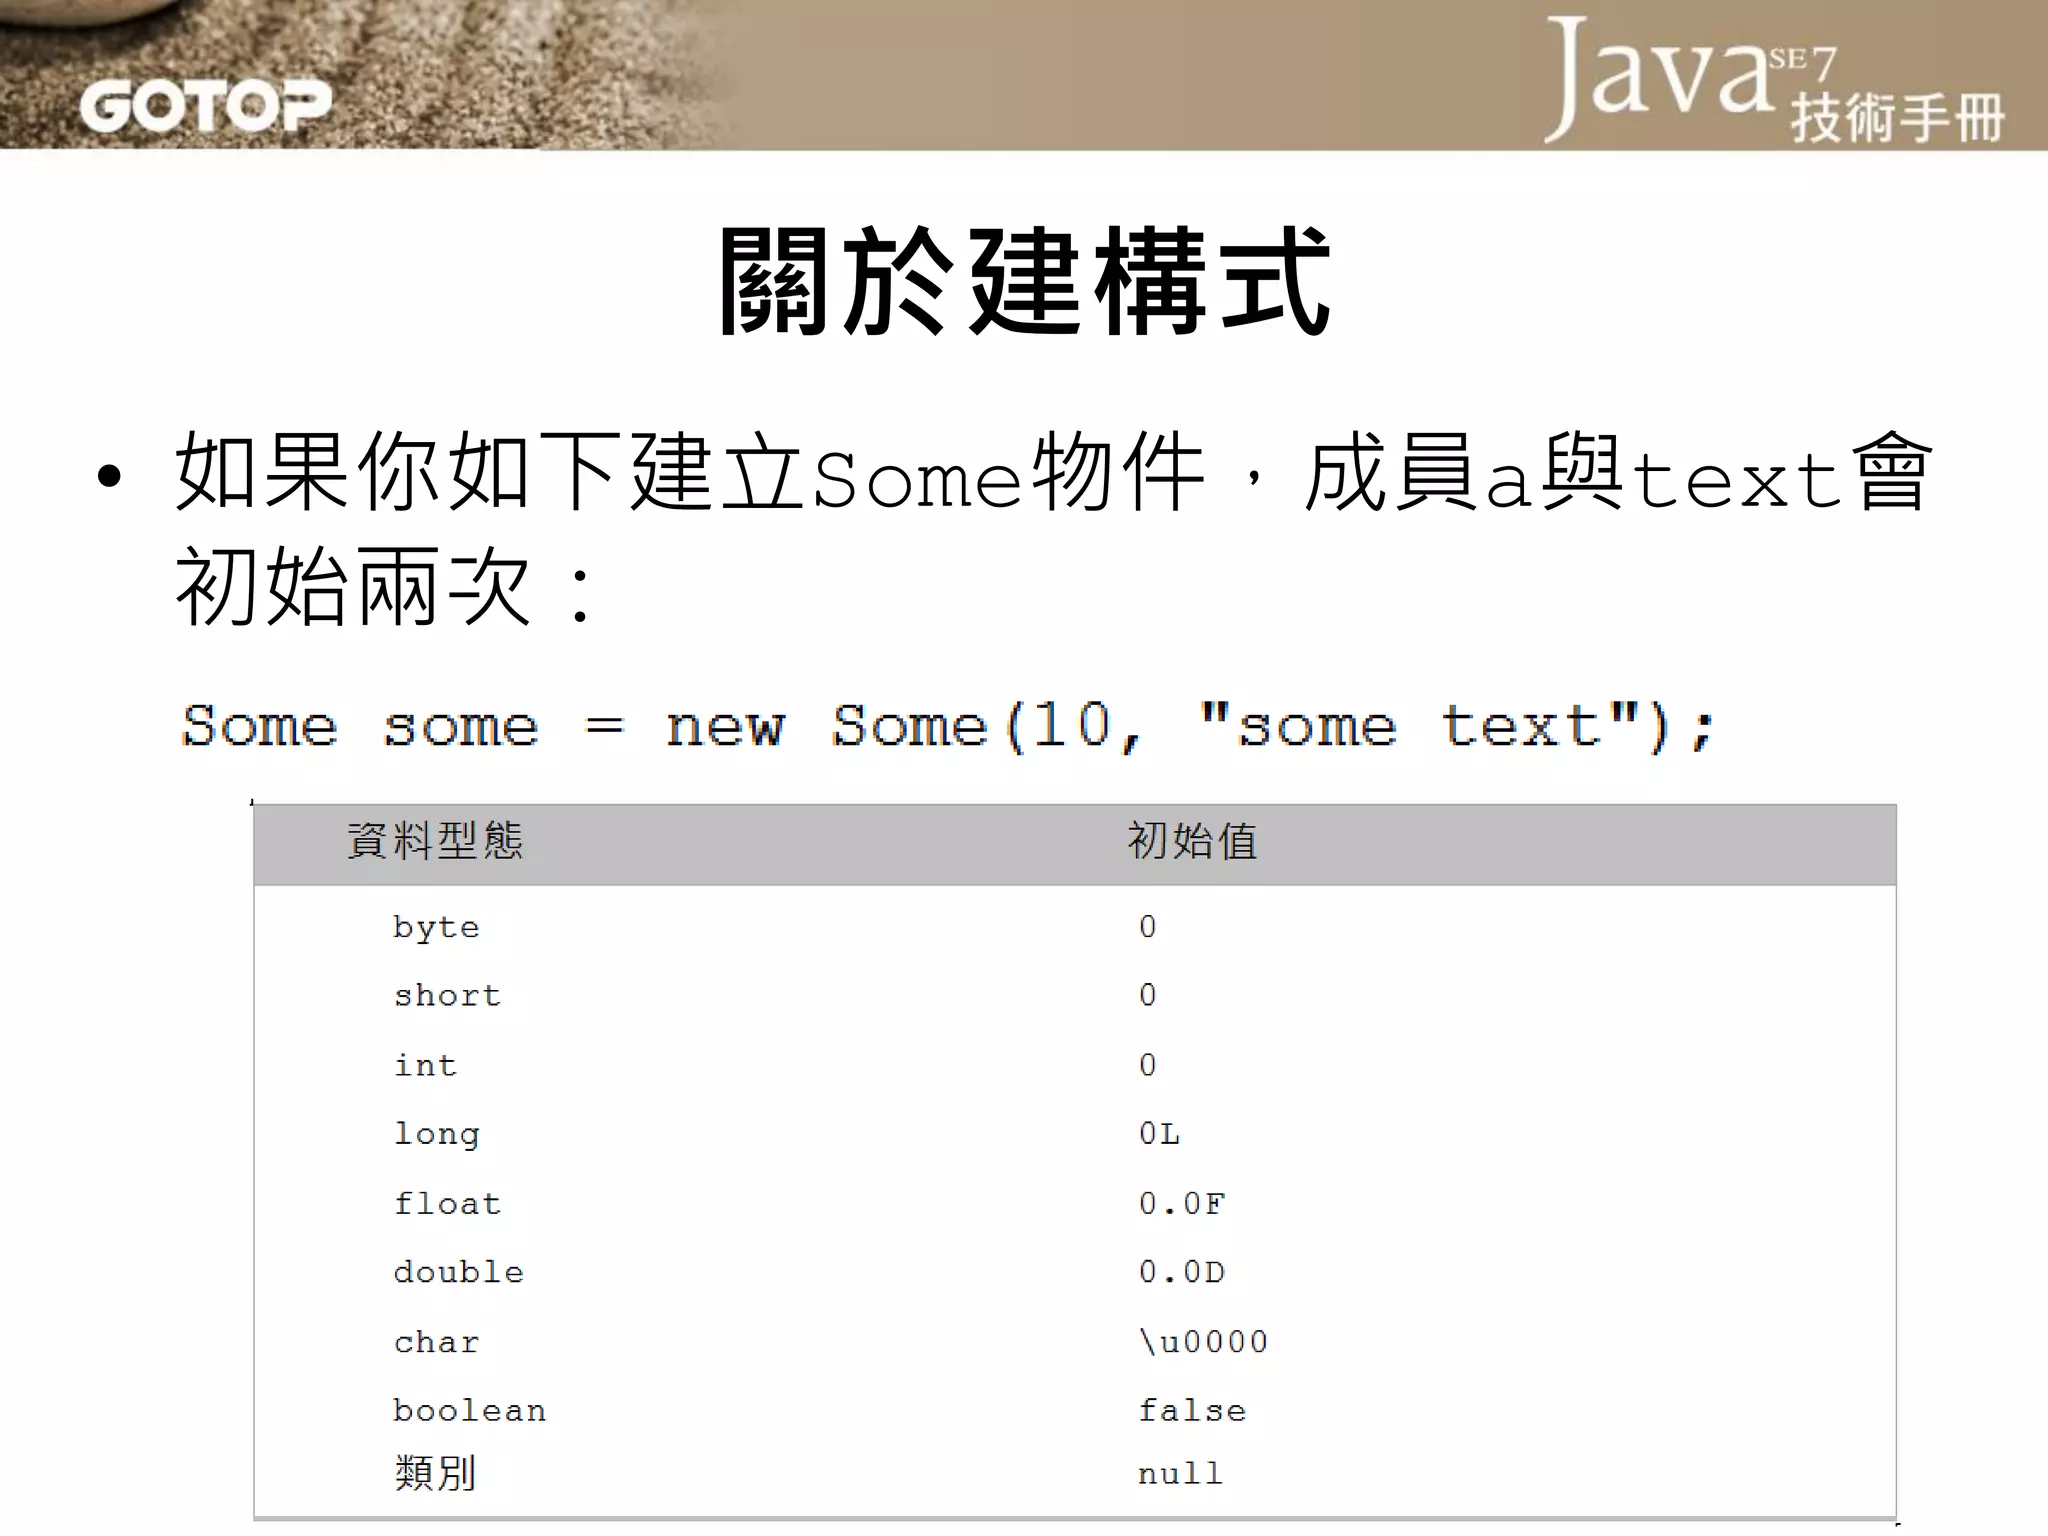Click the '0' value in byte row

coord(1147,927)
